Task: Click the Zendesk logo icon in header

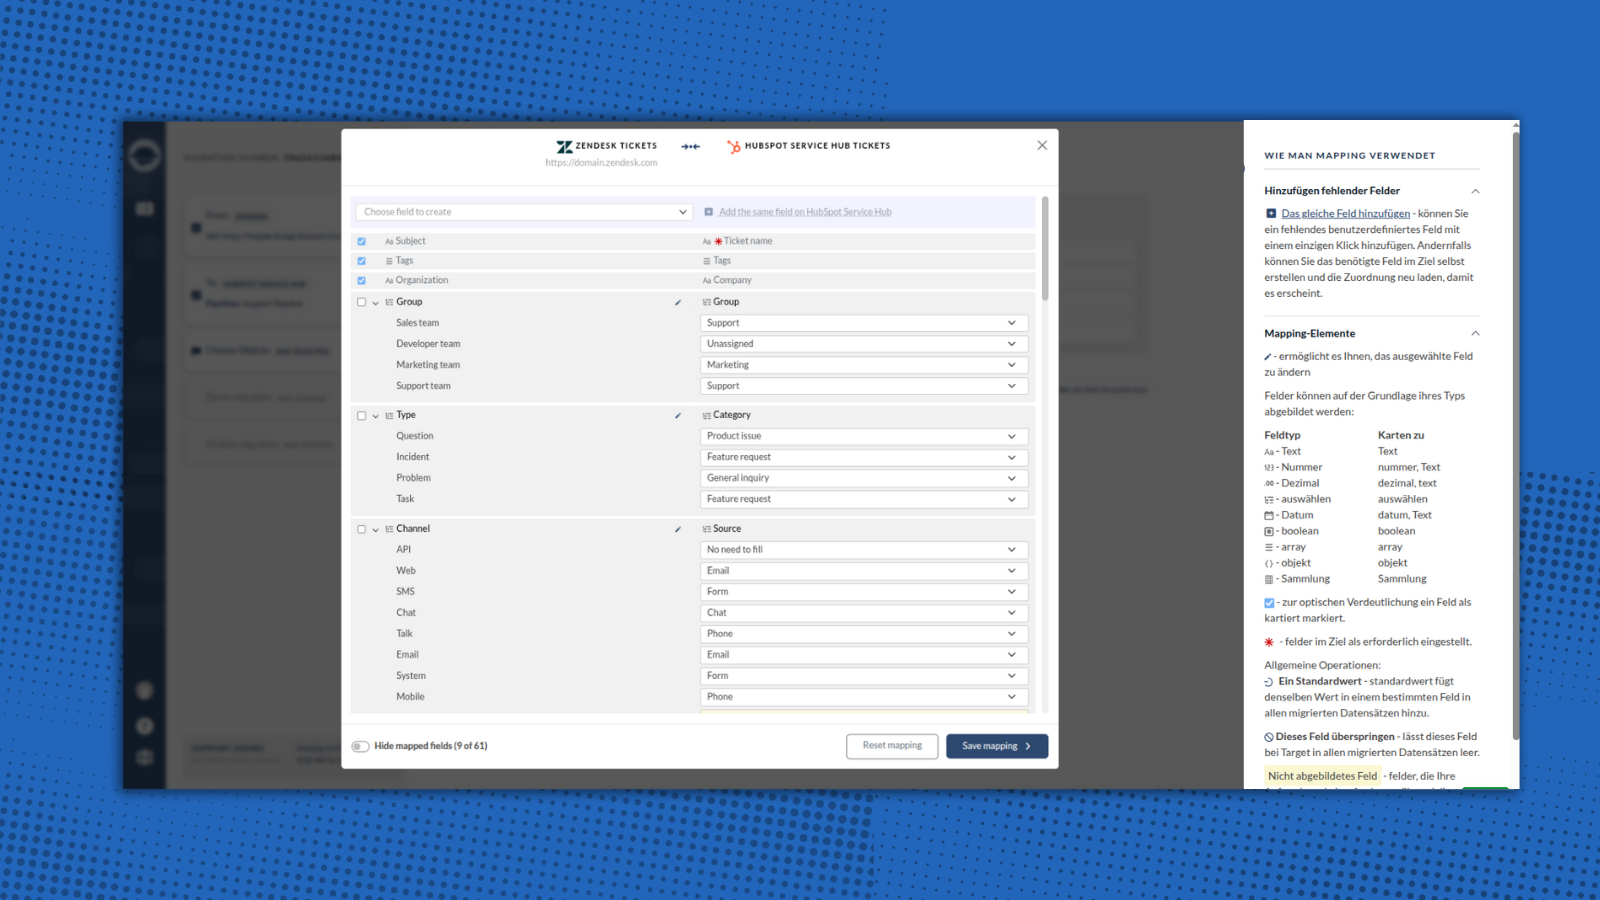Action: [564, 146]
